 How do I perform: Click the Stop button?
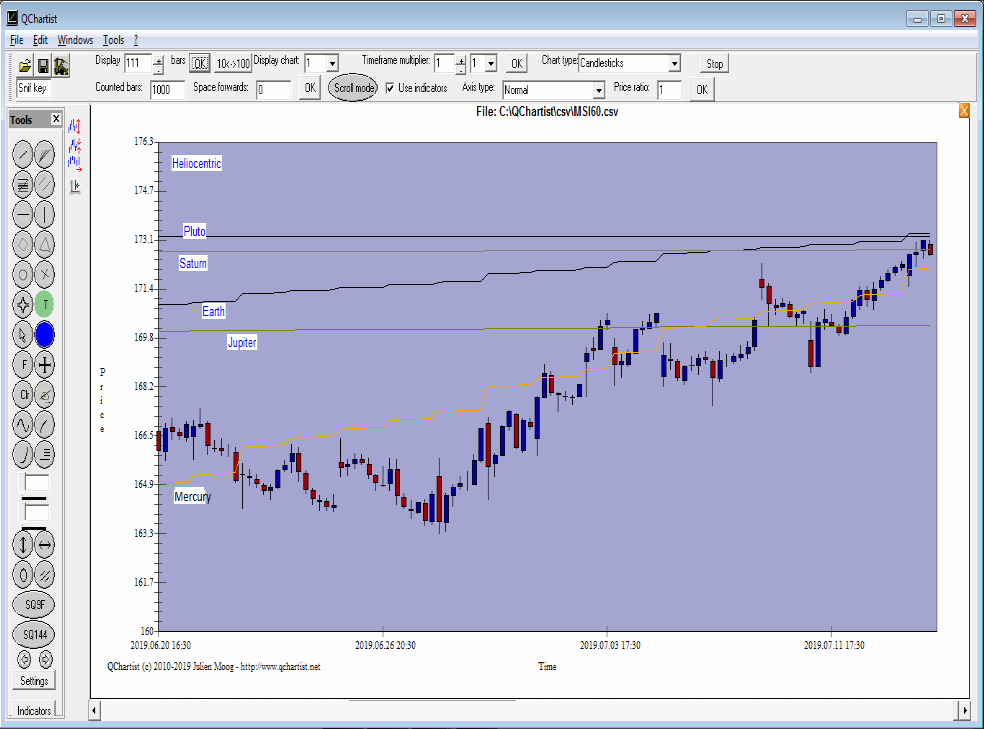pyautogui.click(x=714, y=64)
